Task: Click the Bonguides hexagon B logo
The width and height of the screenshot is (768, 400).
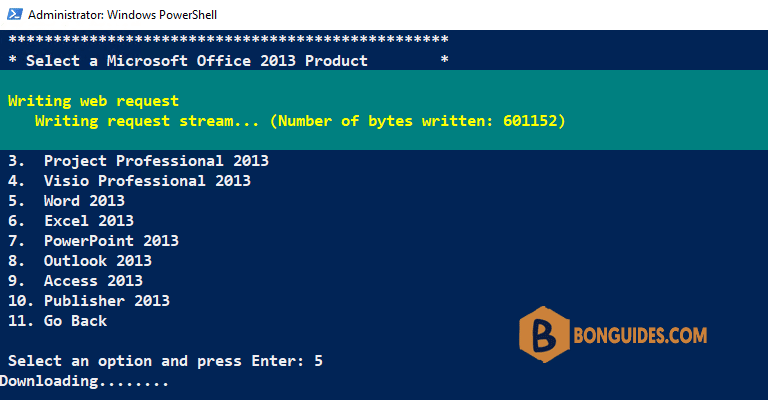Action: (544, 334)
